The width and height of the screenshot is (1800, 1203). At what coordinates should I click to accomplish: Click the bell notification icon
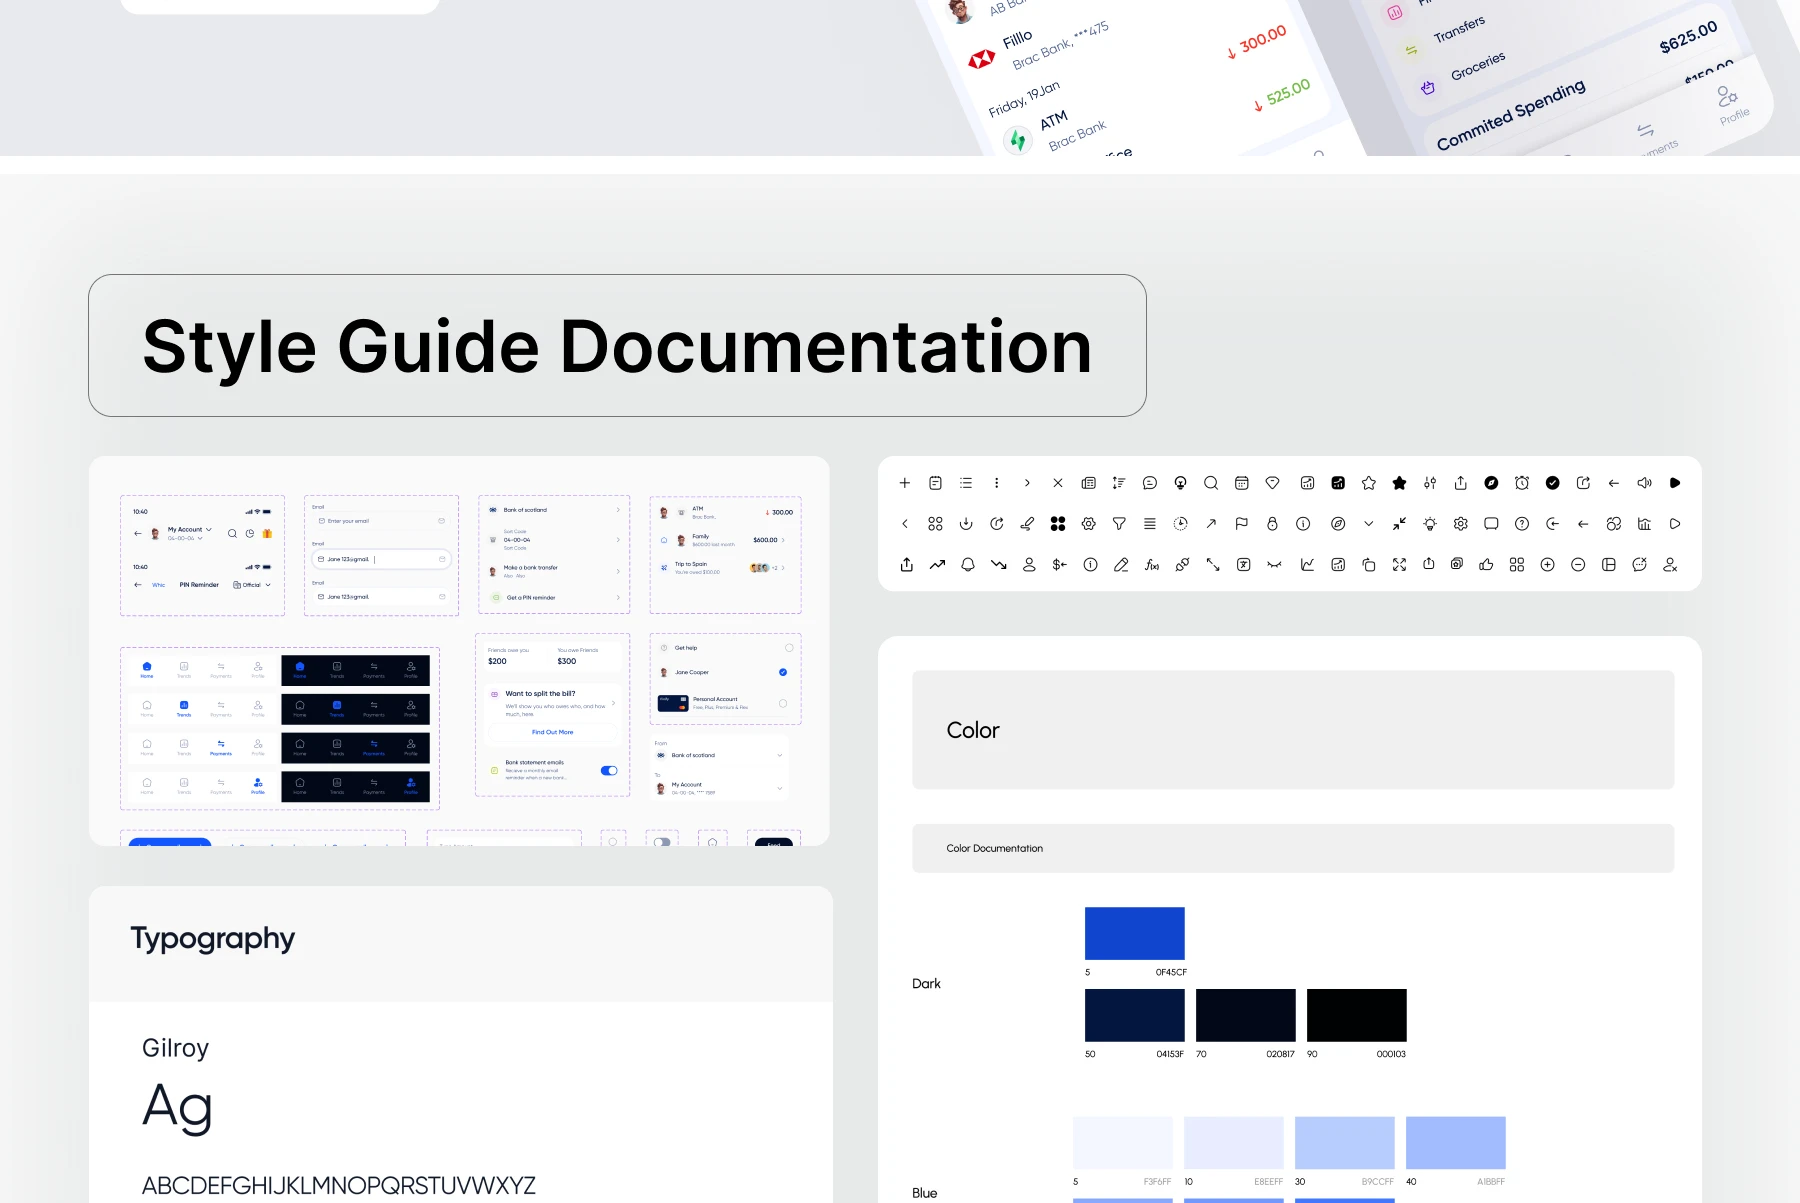pyautogui.click(x=968, y=565)
